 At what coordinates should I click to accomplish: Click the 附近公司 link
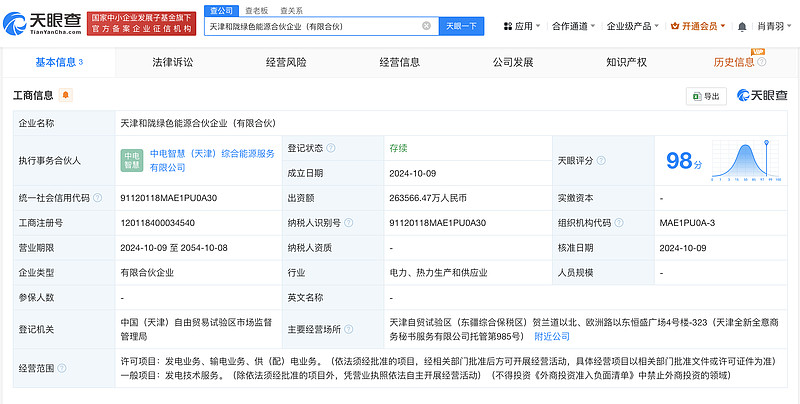coord(552,336)
